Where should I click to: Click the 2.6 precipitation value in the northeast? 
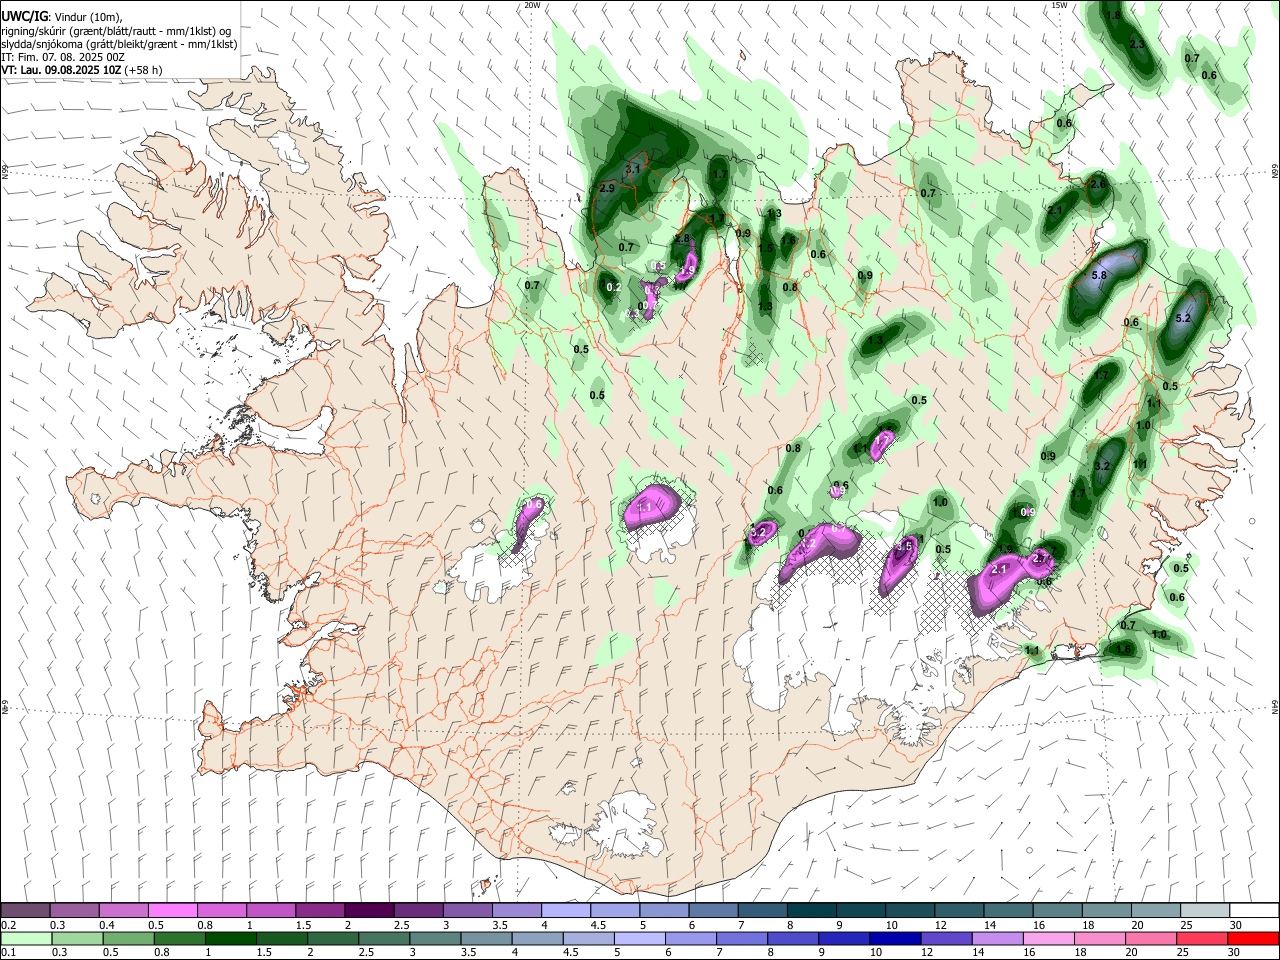(x=1098, y=184)
